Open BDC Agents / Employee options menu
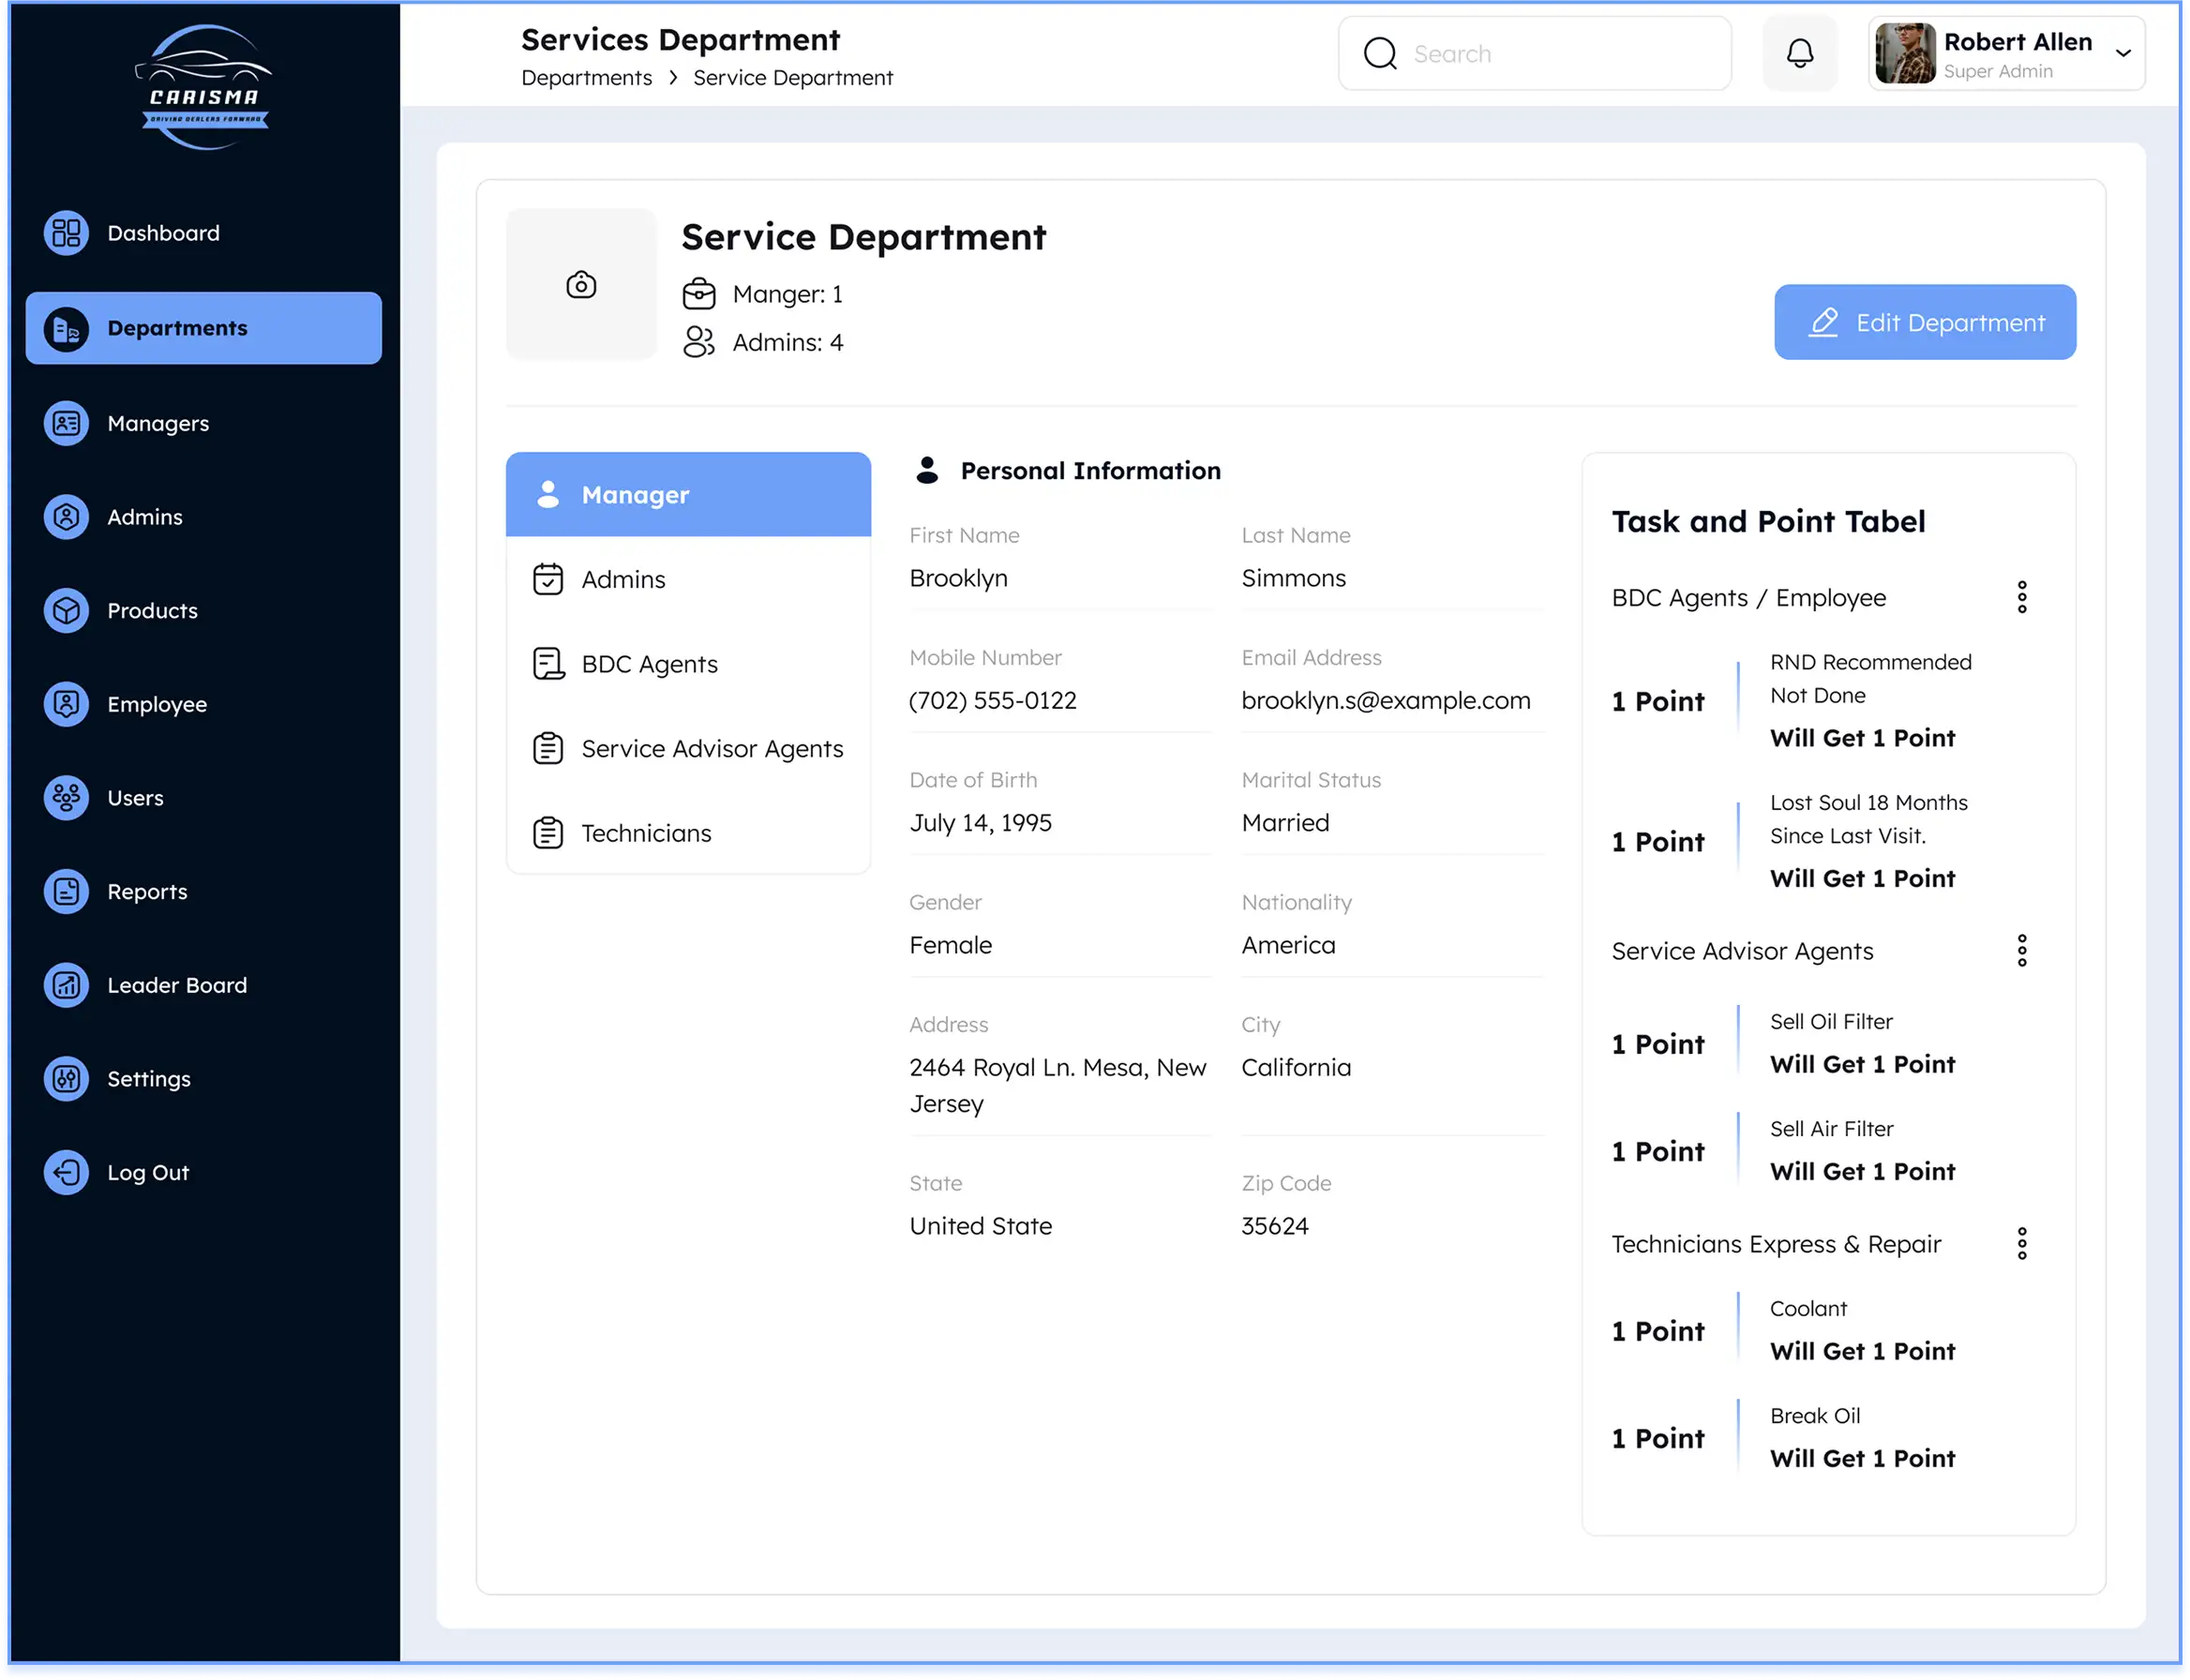The image size is (2190, 1680). [x=2021, y=597]
